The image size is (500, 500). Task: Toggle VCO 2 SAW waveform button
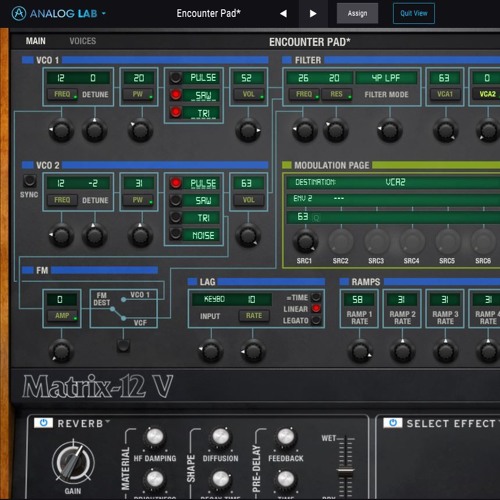pos(175,200)
